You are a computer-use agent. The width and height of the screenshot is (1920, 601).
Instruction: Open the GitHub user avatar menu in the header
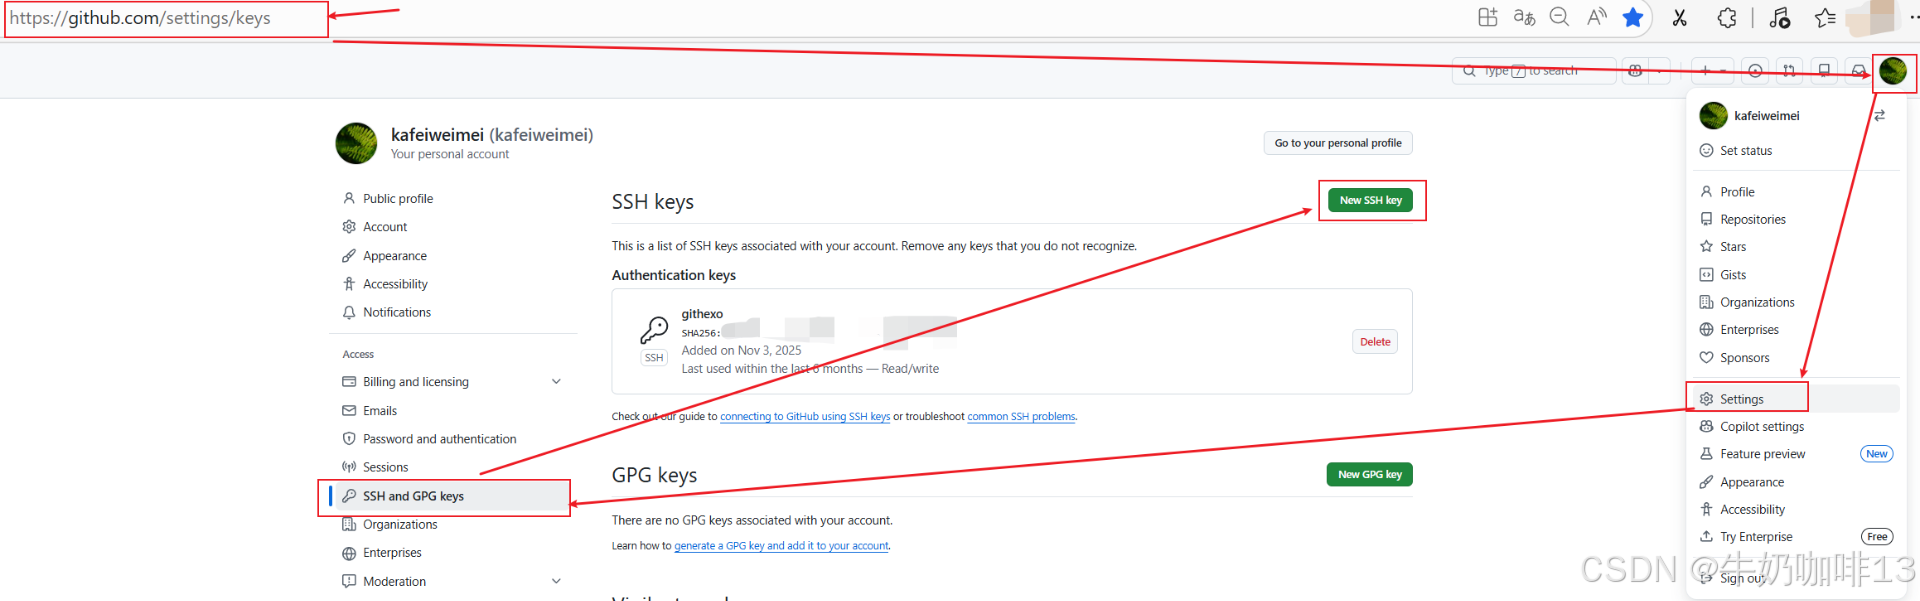click(x=1893, y=71)
